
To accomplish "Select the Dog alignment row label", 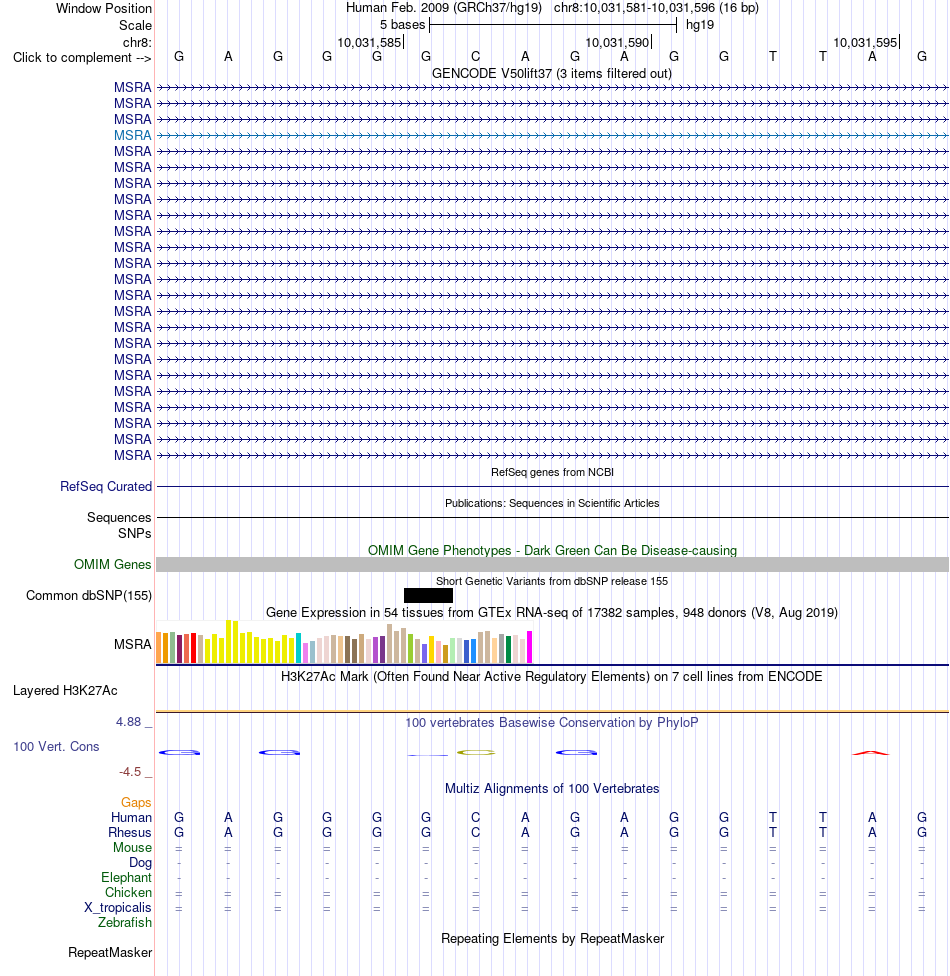I will point(140,863).
